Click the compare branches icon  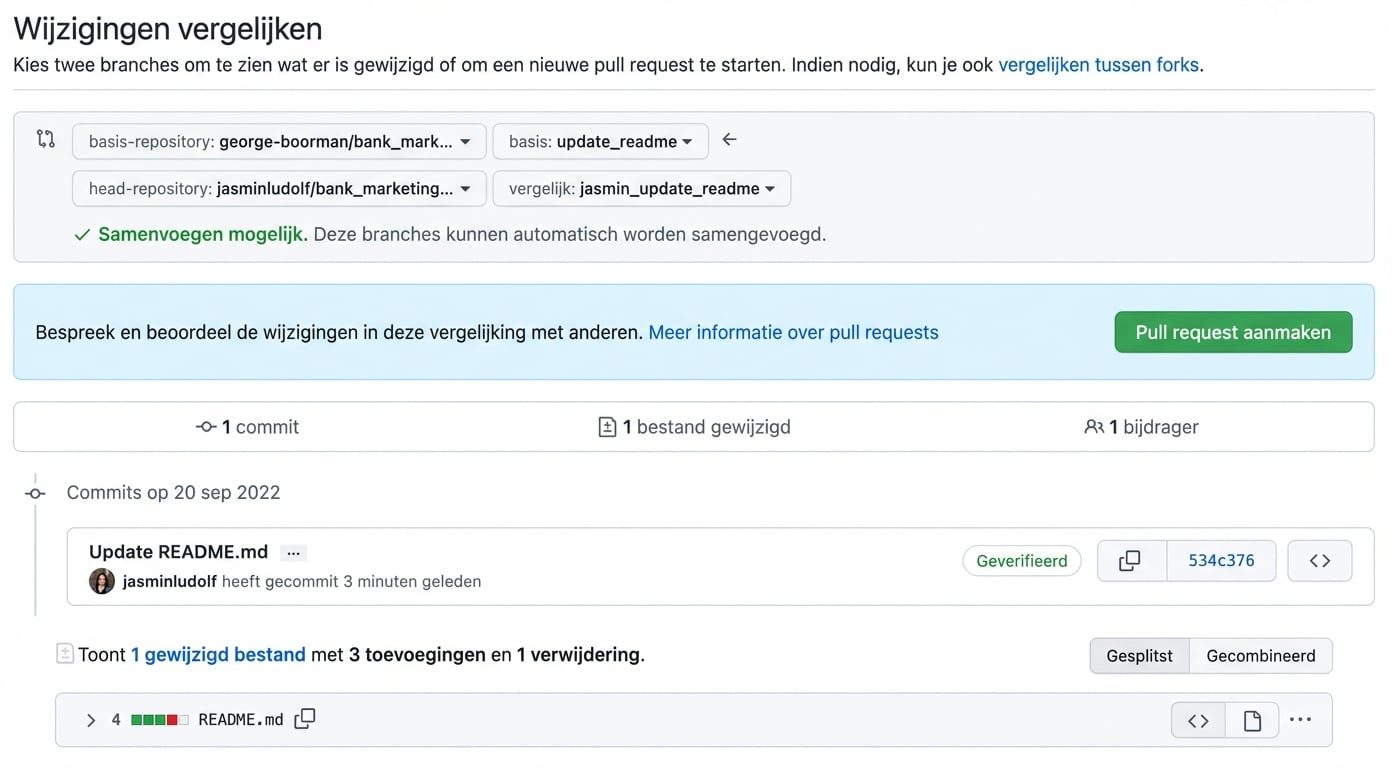45,140
